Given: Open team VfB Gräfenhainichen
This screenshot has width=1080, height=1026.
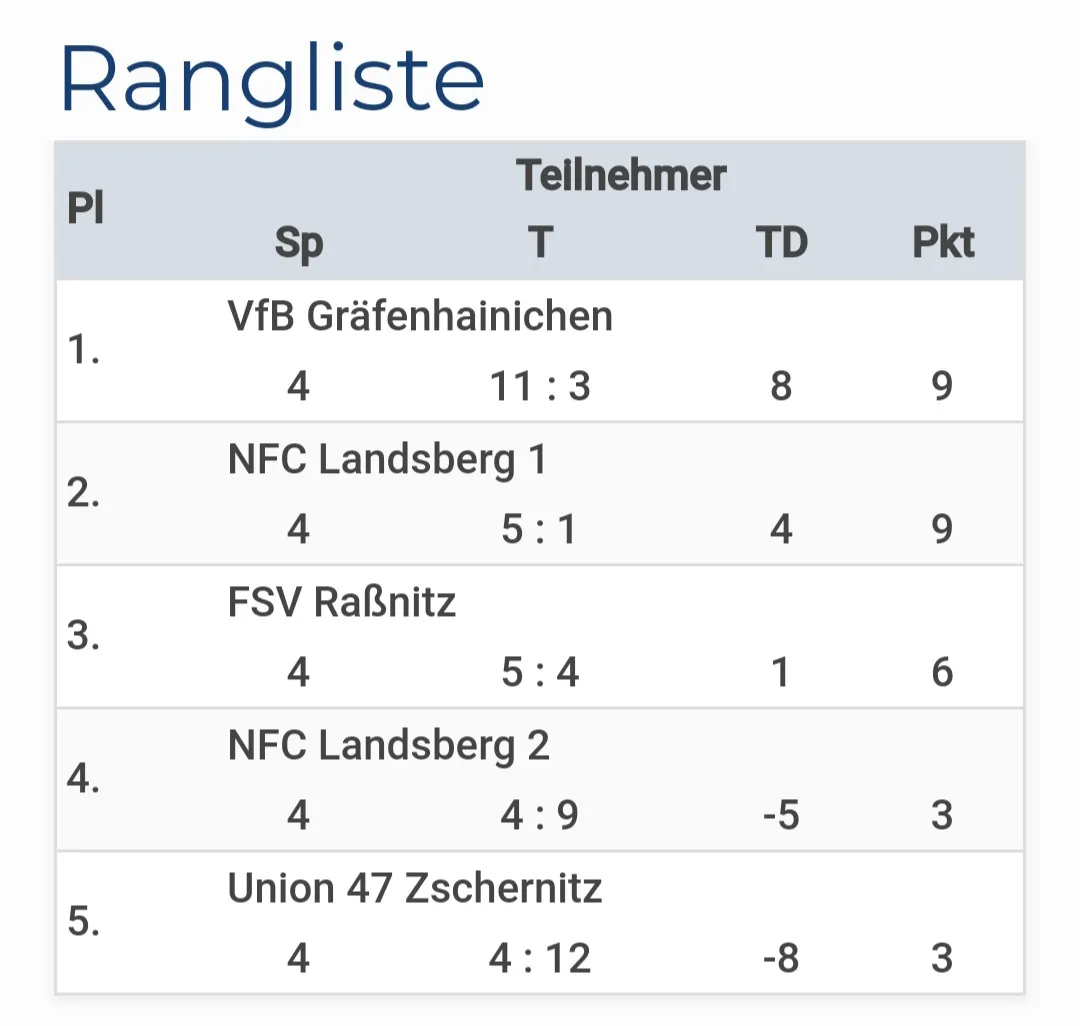Looking at the screenshot, I should pyautogui.click(x=419, y=317).
